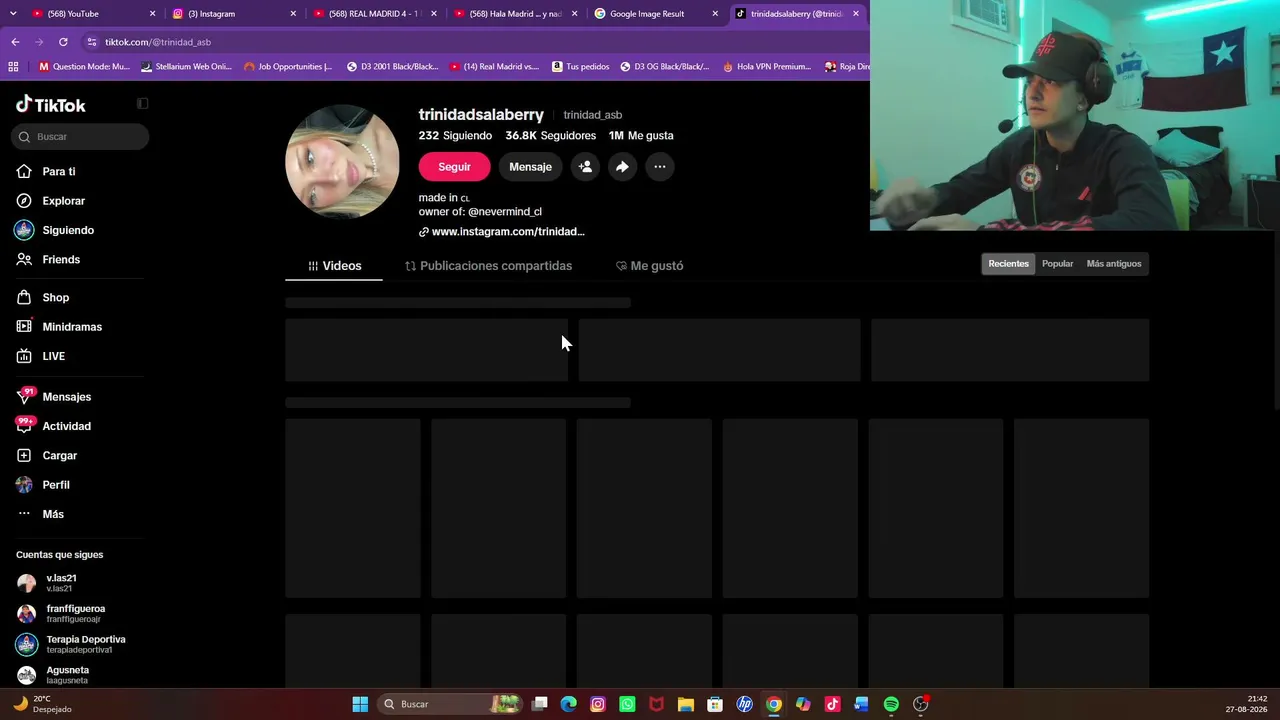
Task: Open Spotify from the taskbar
Action: click(891, 704)
